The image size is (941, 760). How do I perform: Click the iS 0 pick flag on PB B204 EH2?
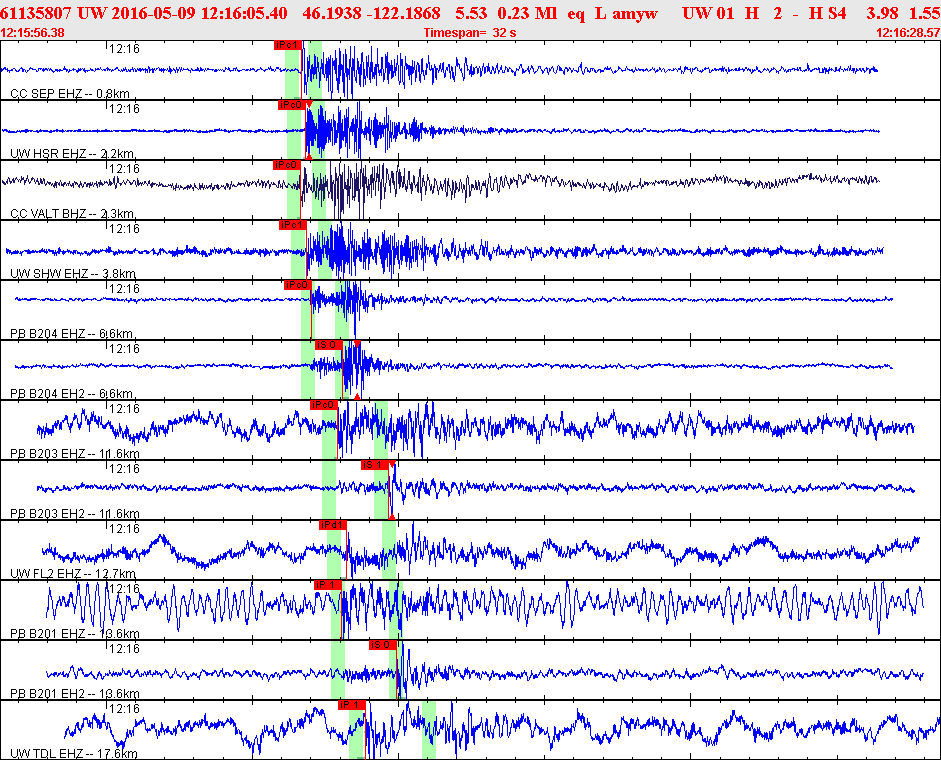pos(328,345)
